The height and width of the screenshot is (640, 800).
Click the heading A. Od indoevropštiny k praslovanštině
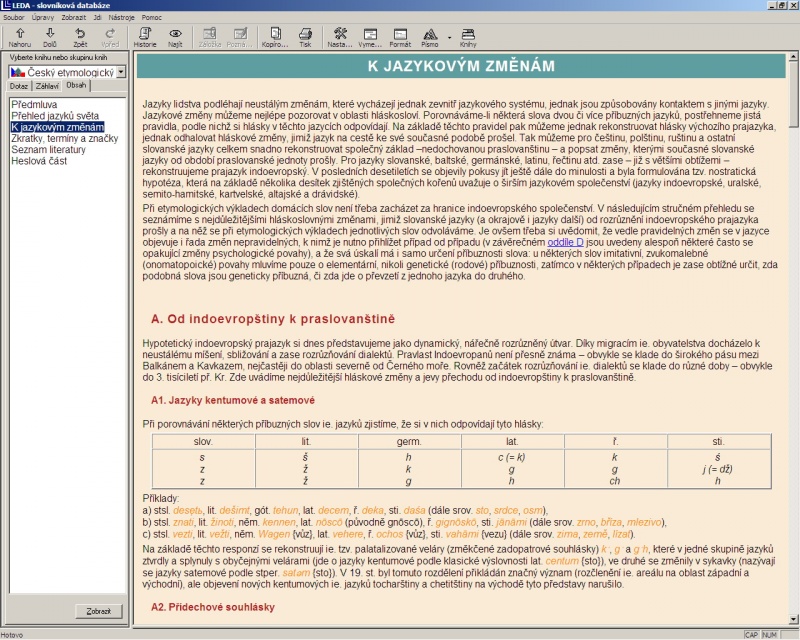point(273,319)
